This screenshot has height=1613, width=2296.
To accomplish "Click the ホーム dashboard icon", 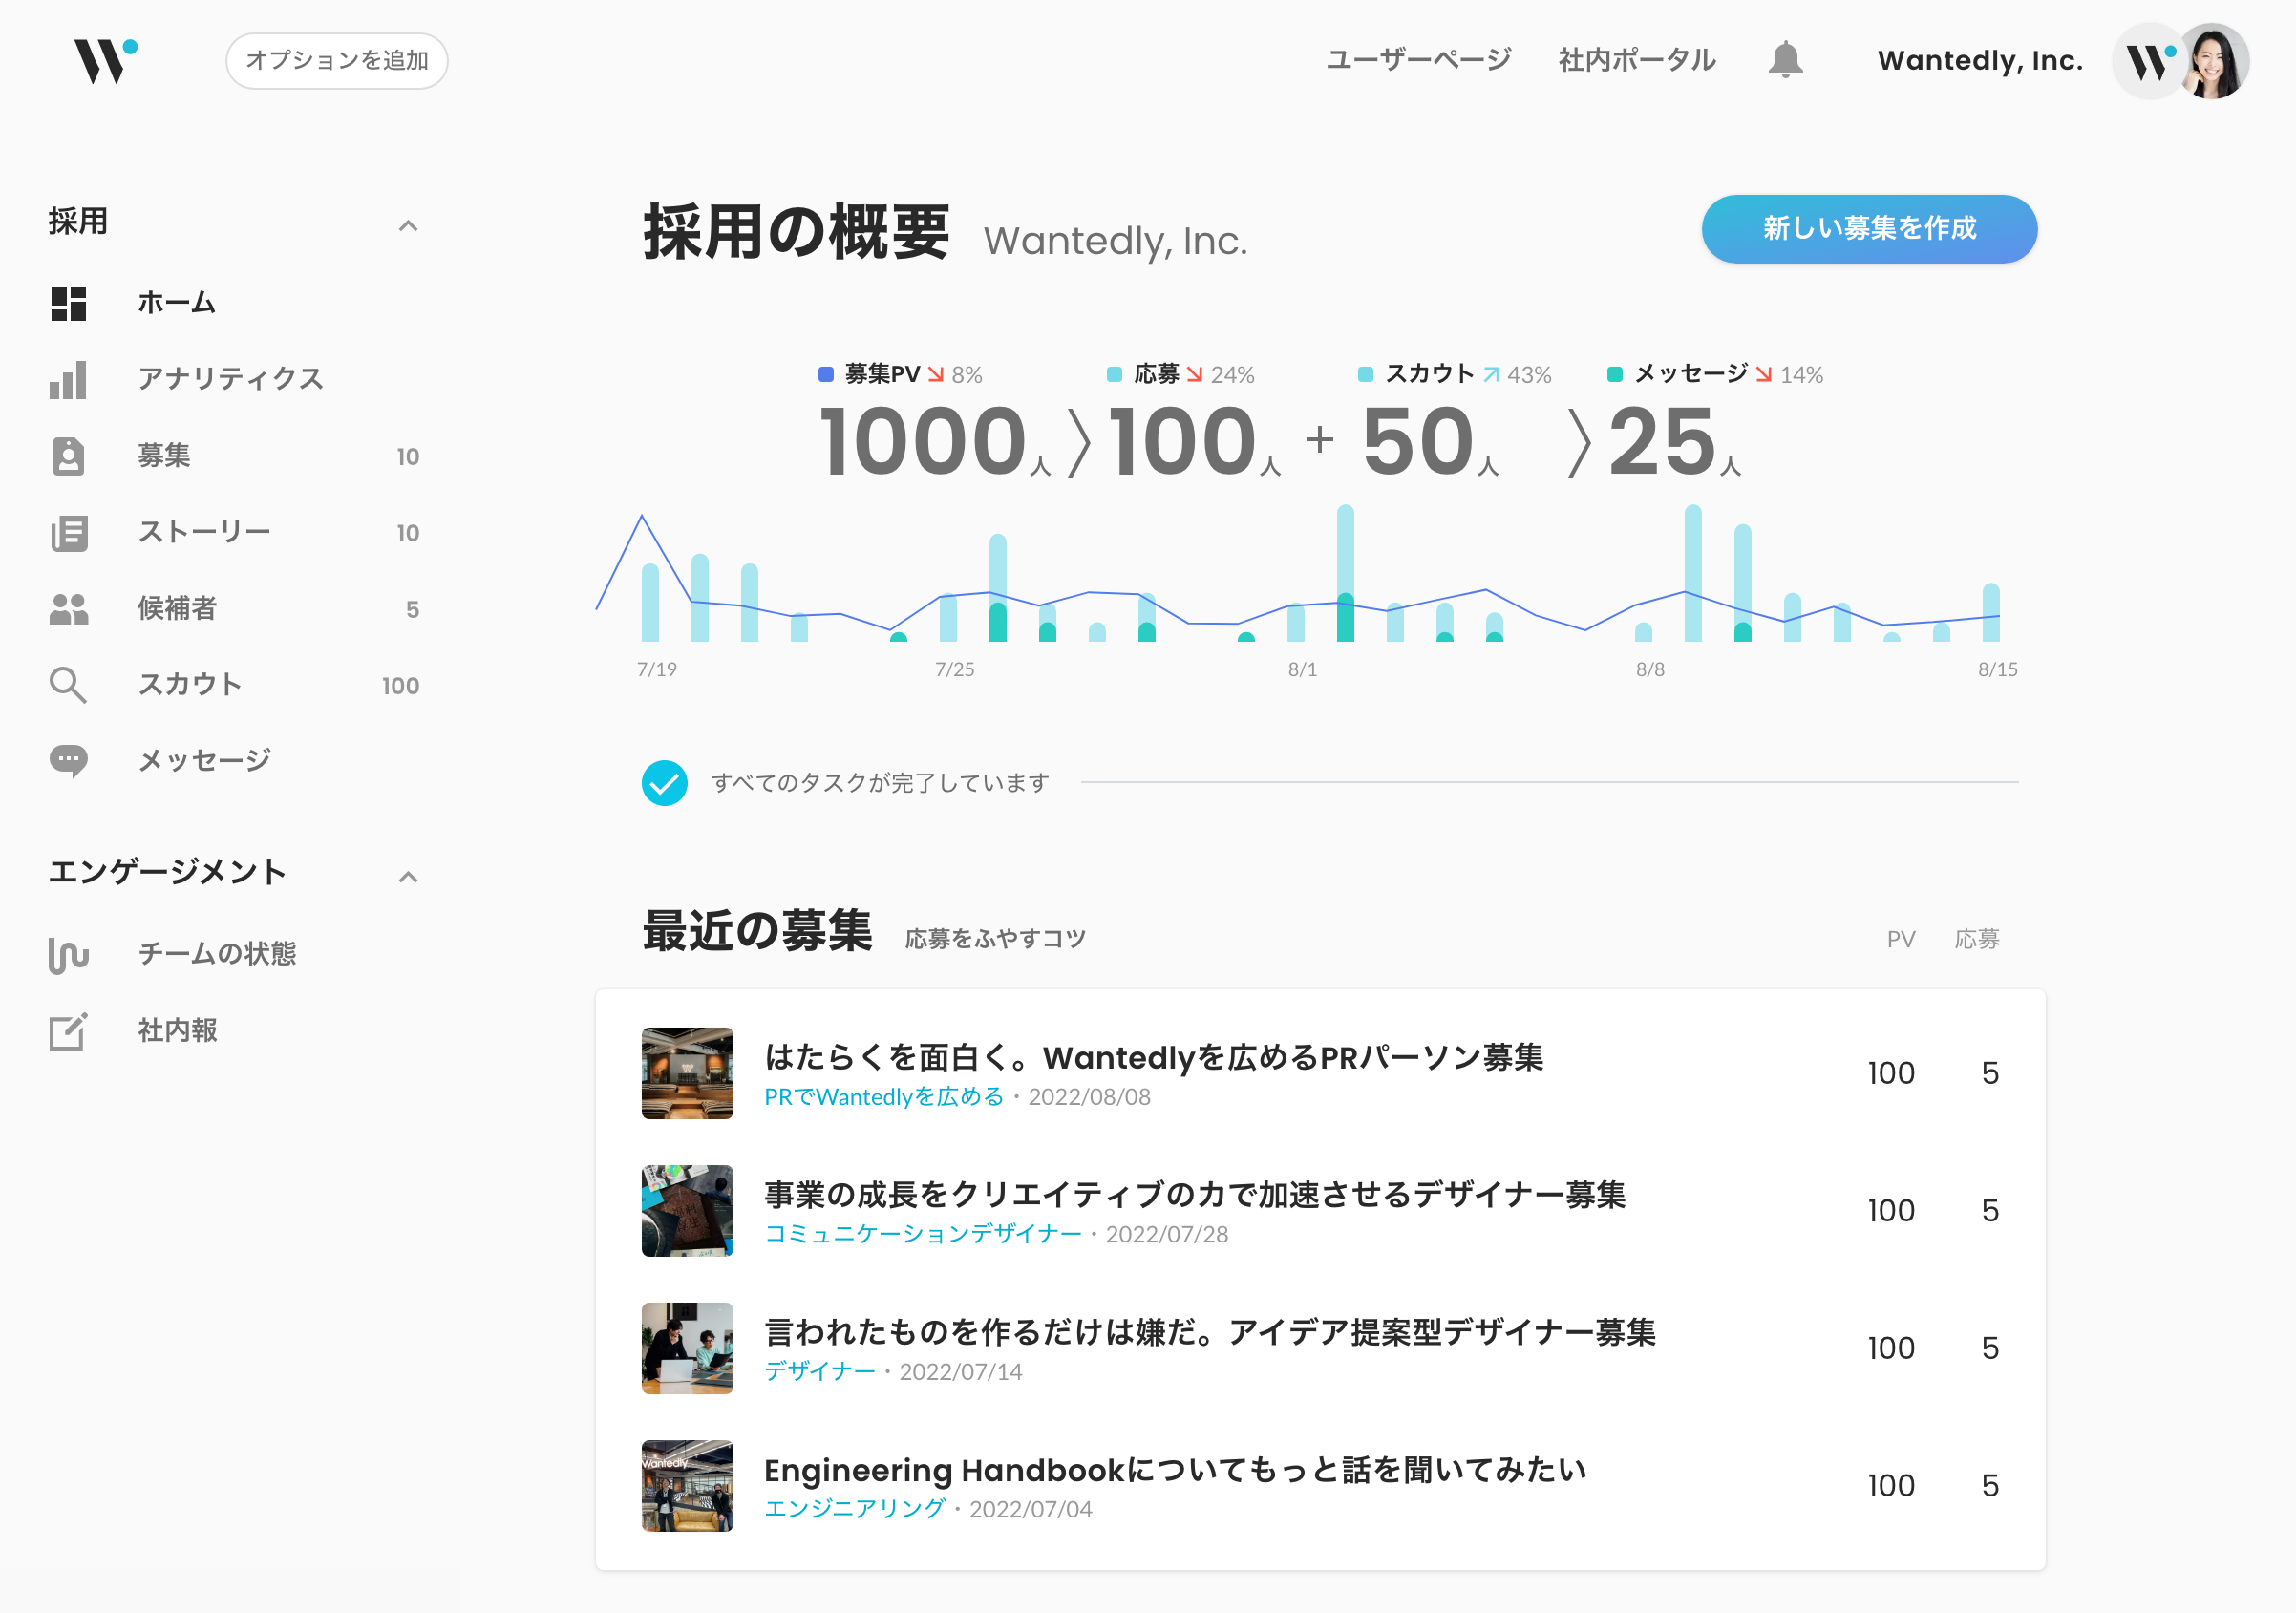I will coord(69,303).
